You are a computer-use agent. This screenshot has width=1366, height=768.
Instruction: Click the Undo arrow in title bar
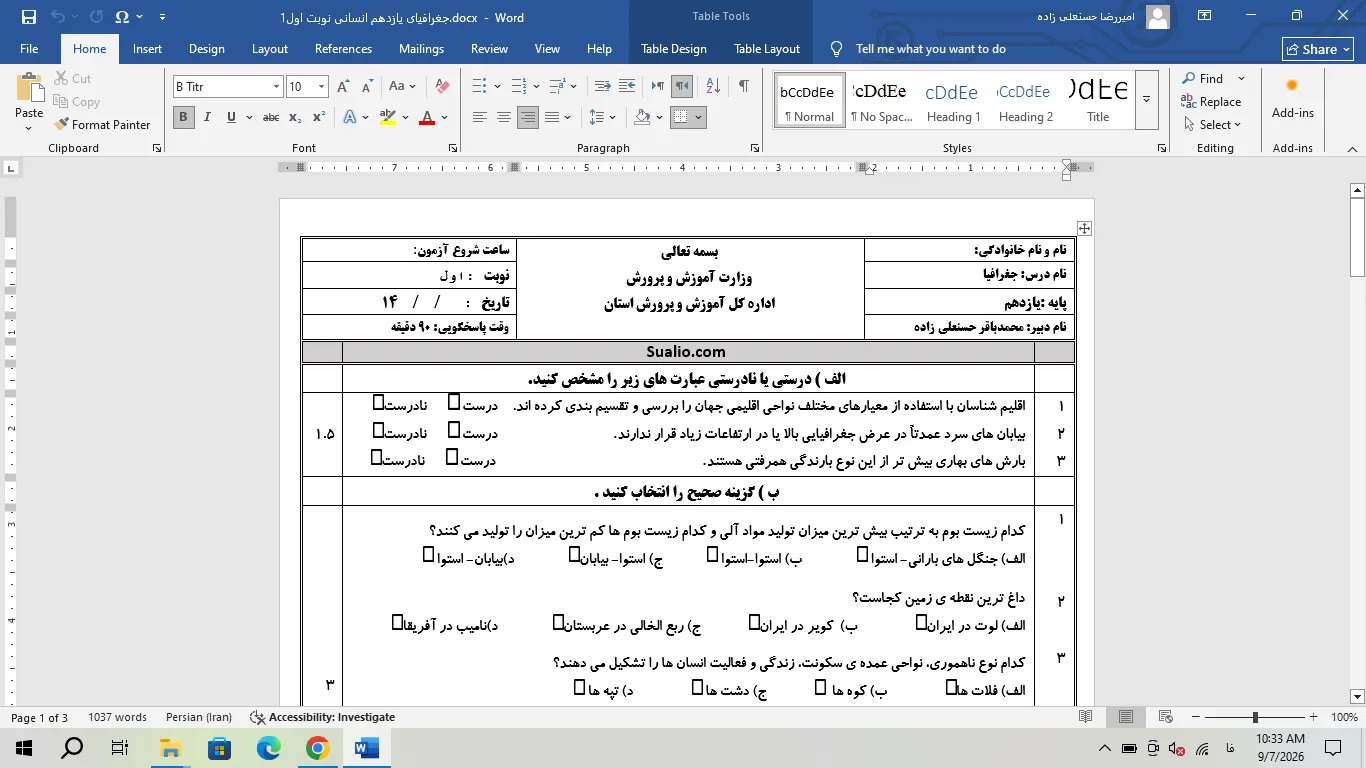[x=58, y=17]
